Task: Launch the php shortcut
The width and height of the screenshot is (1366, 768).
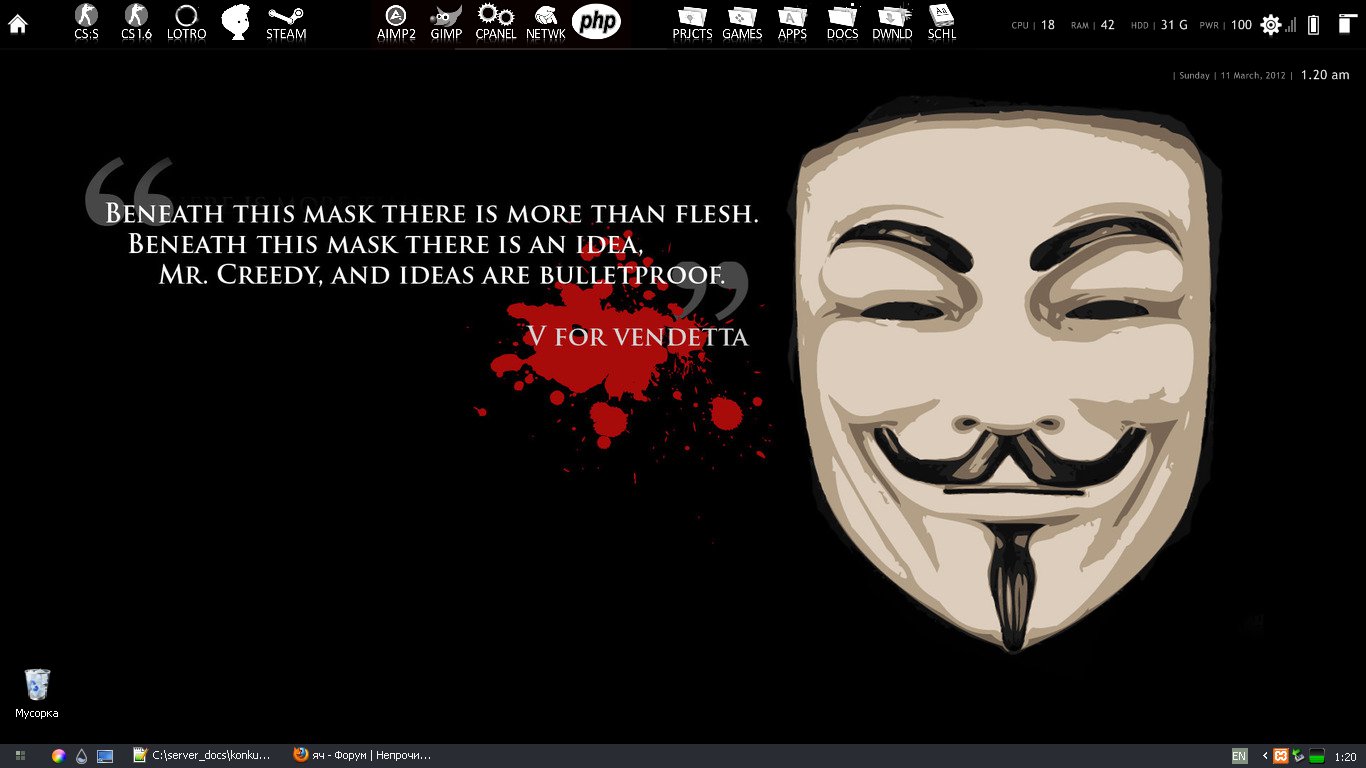Action: point(596,21)
